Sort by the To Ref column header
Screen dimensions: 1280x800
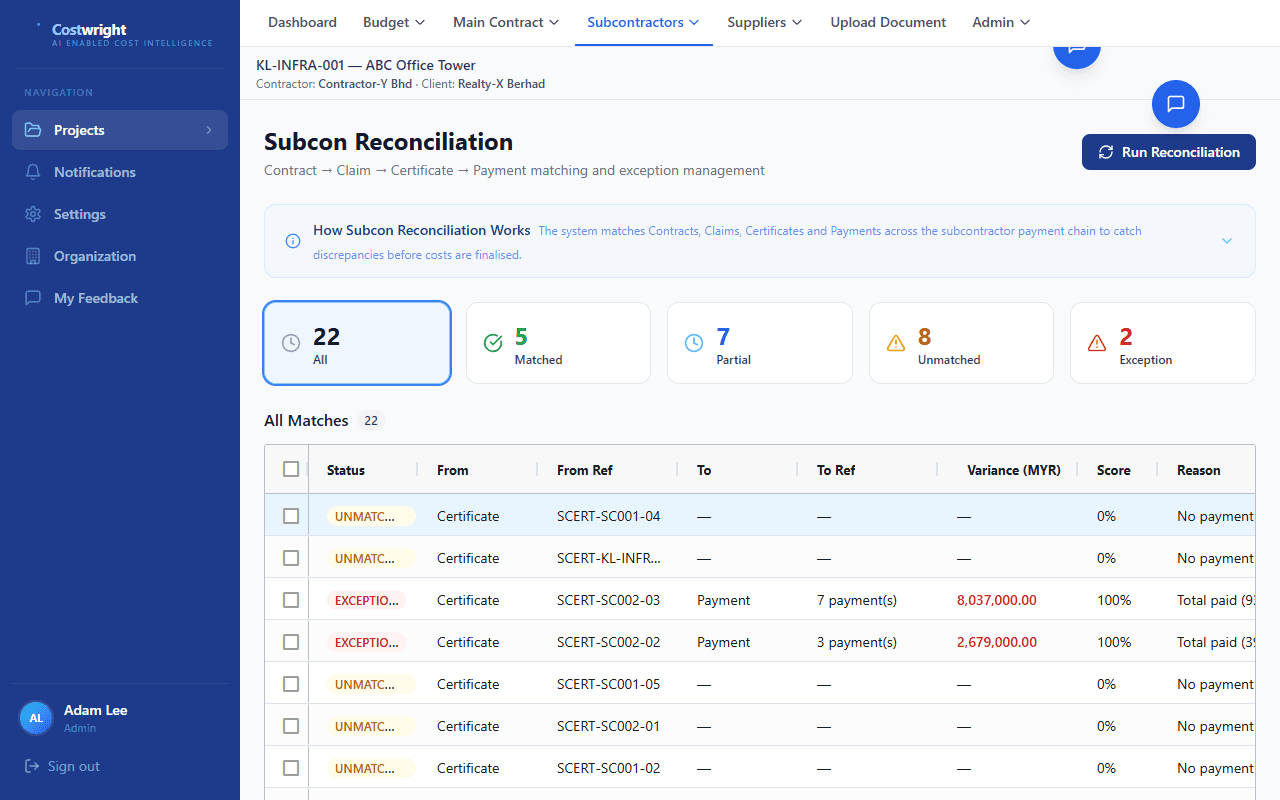(836, 470)
